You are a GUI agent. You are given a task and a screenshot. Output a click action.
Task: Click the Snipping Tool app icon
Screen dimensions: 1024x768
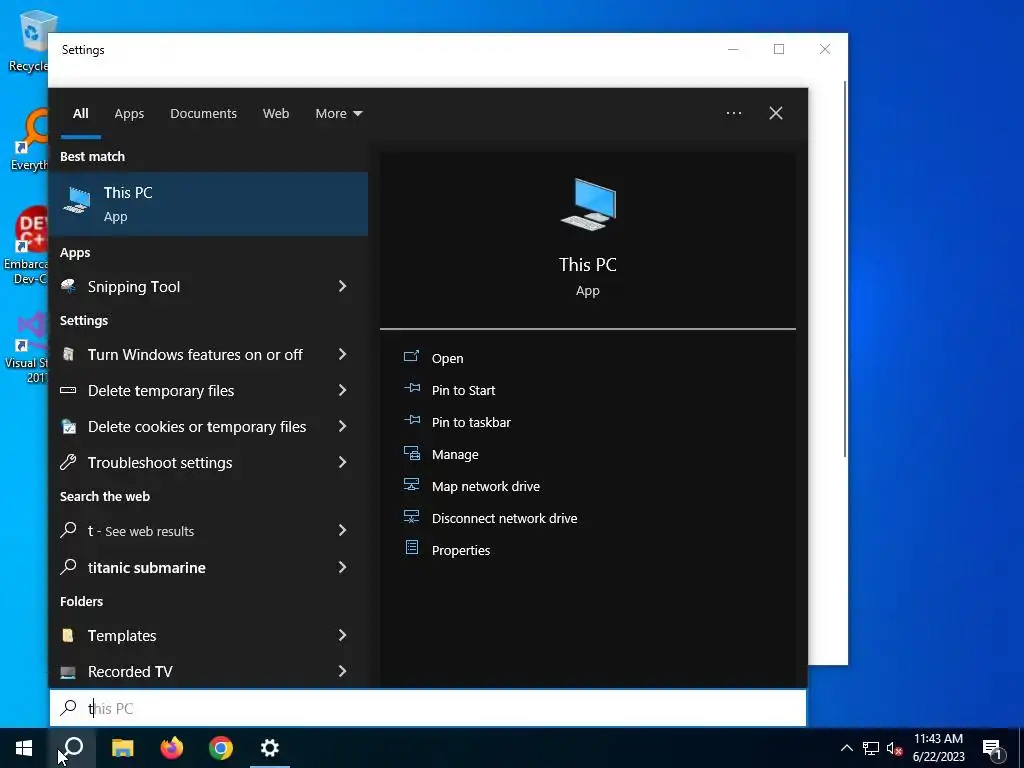point(68,286)
